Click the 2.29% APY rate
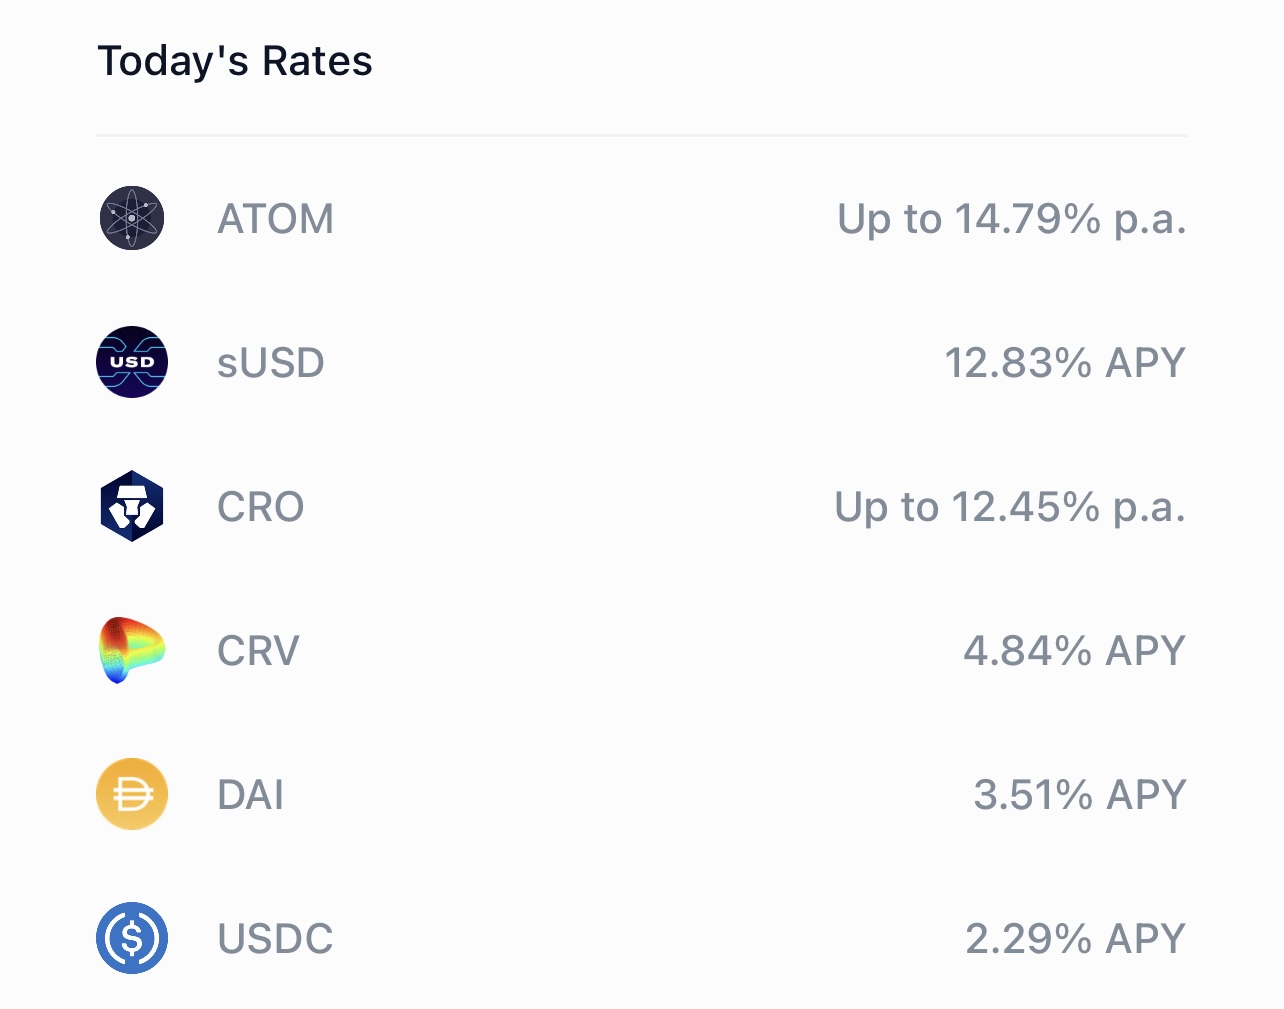 pyautogui.click(x=1075, y=939)
